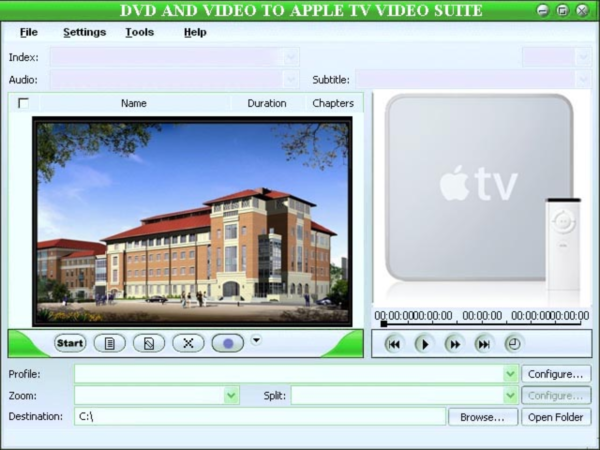Open the Tools menu
600x450 pixels.
click(x=140, y=32)
